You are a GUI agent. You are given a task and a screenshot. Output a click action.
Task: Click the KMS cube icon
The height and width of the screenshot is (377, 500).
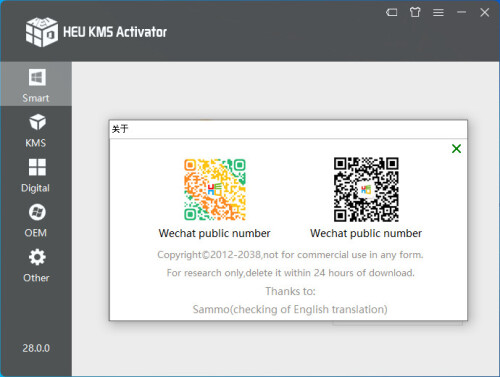(37, 122)
